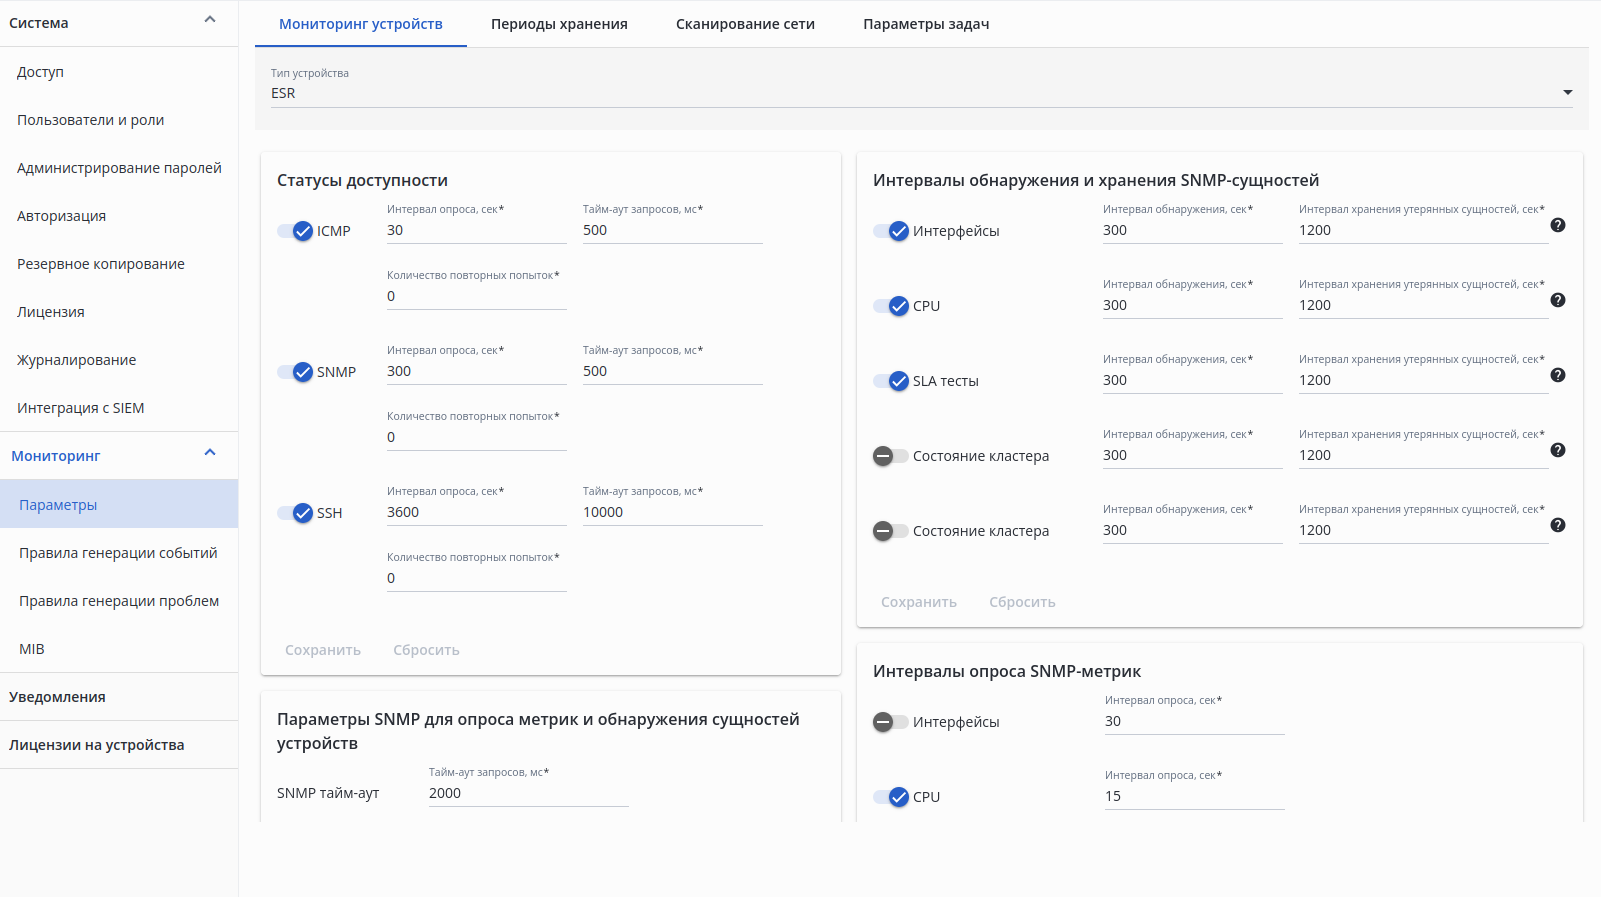This screenshot has height=897, width=1601.
Task: Click help icon on SLA тесты row
Action: [1557, 375]
